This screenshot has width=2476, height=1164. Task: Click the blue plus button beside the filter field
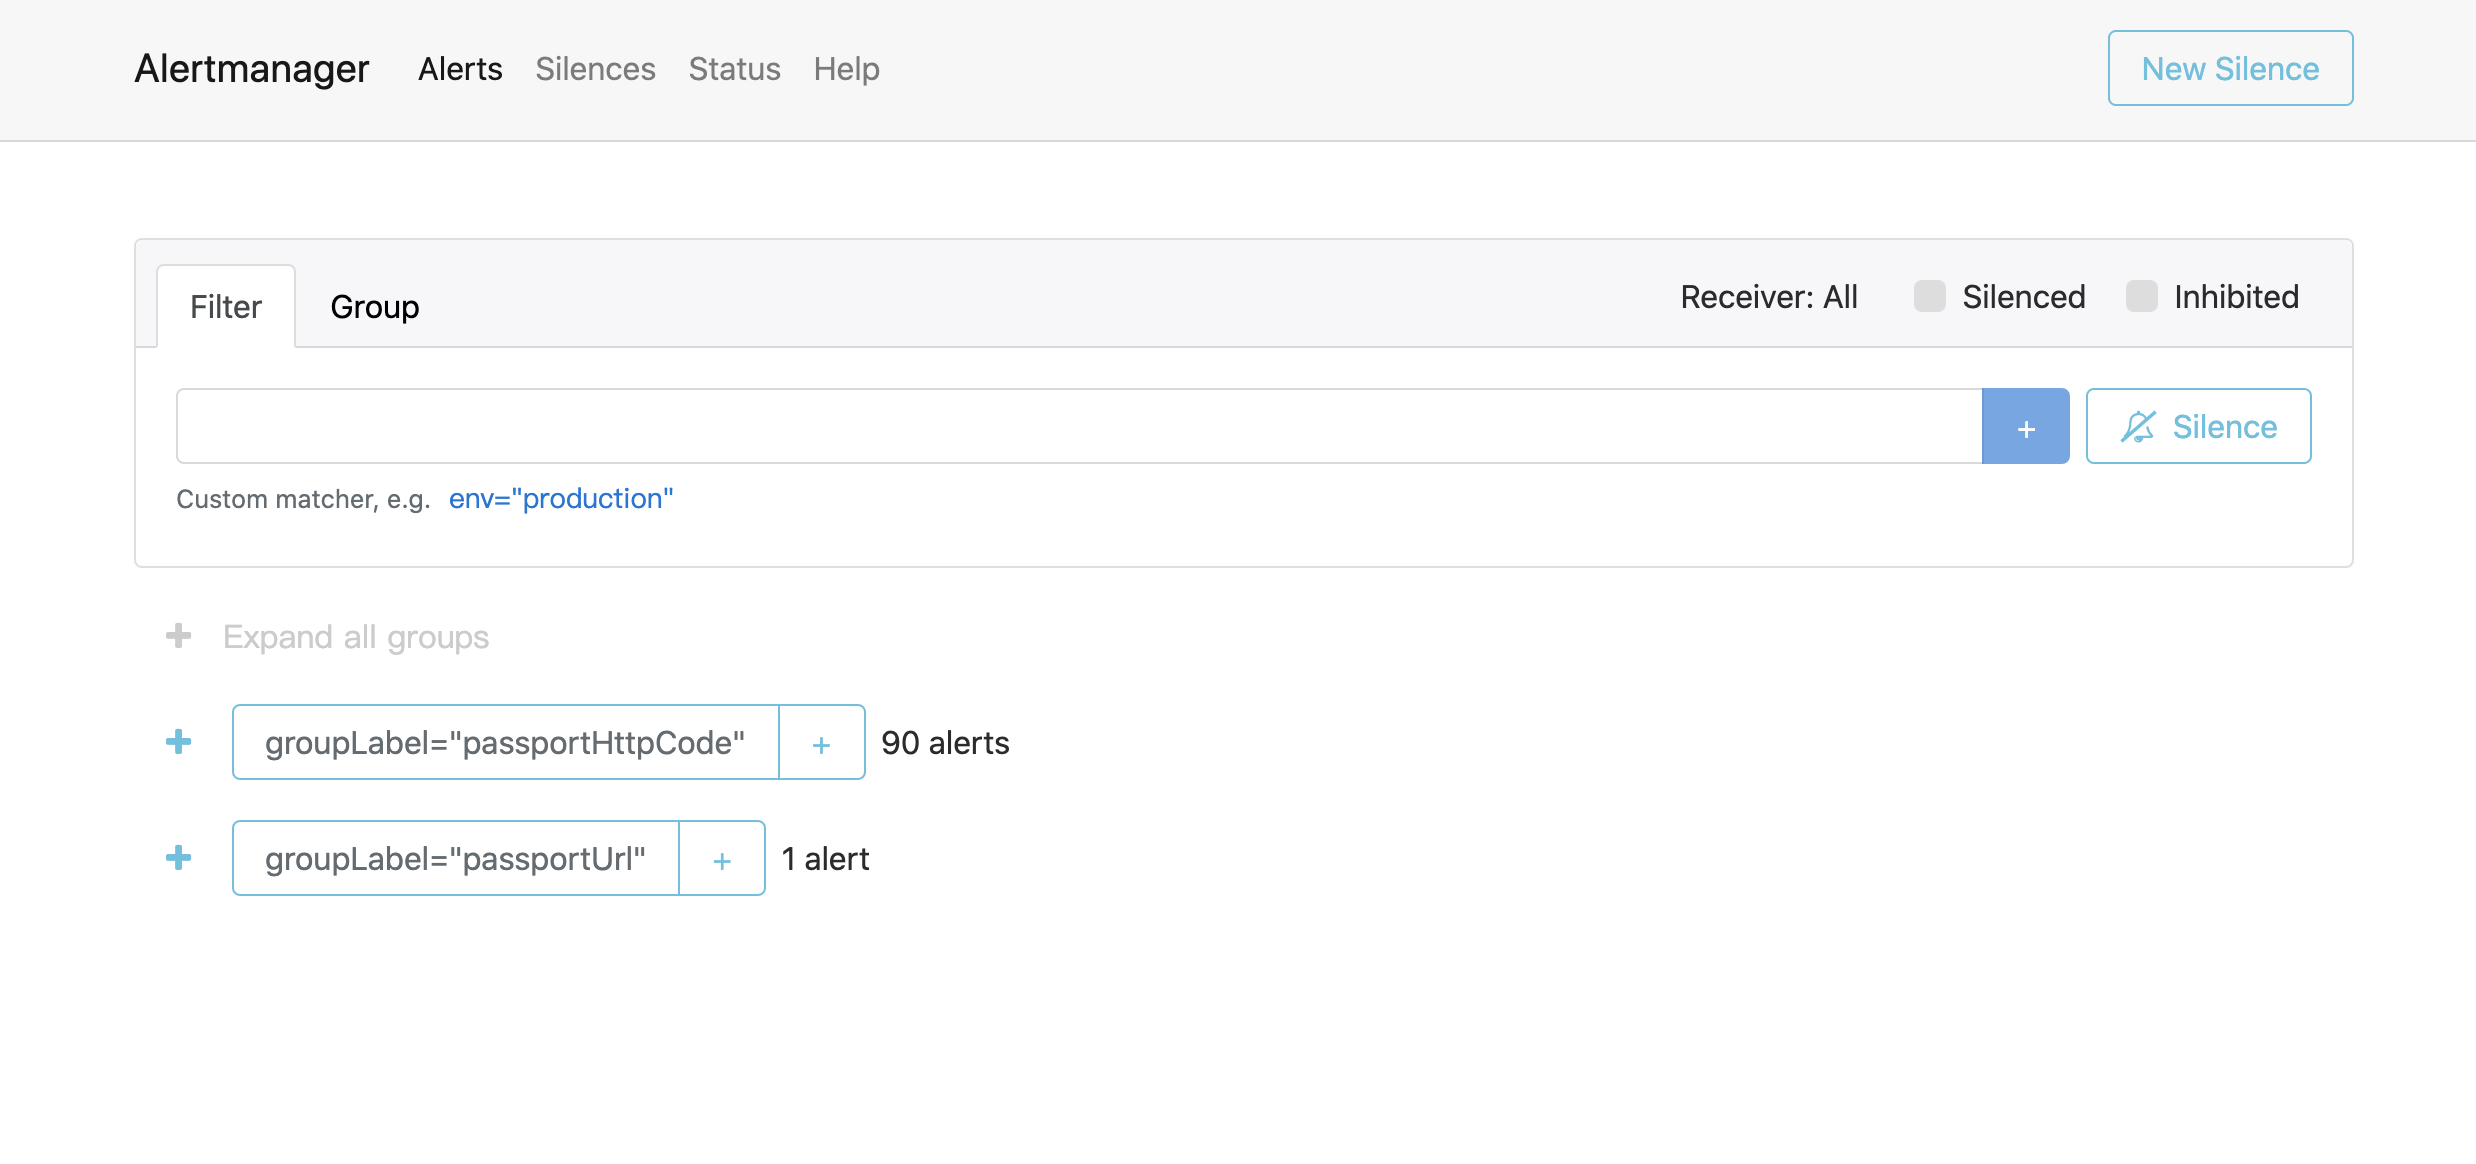[2026, 426]
